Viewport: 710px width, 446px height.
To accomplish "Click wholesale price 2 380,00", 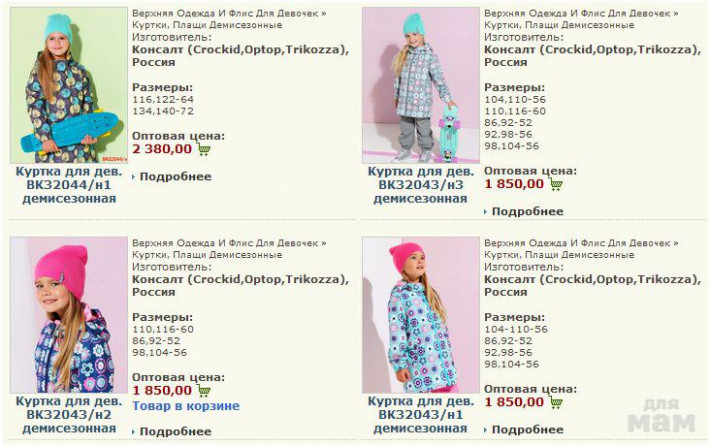I will click(x=162, y=149).
